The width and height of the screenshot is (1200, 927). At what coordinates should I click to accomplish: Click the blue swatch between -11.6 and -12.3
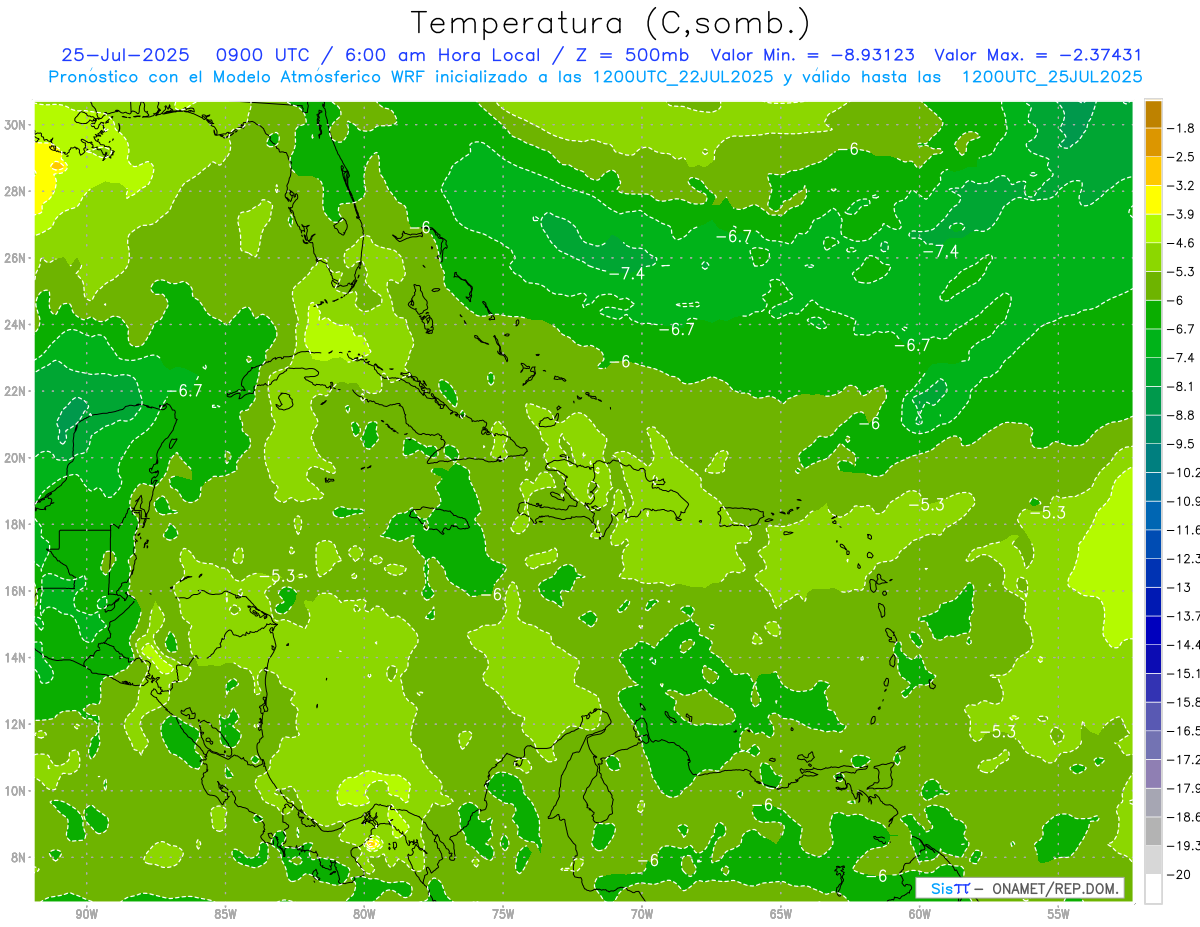click(1153, 544)
